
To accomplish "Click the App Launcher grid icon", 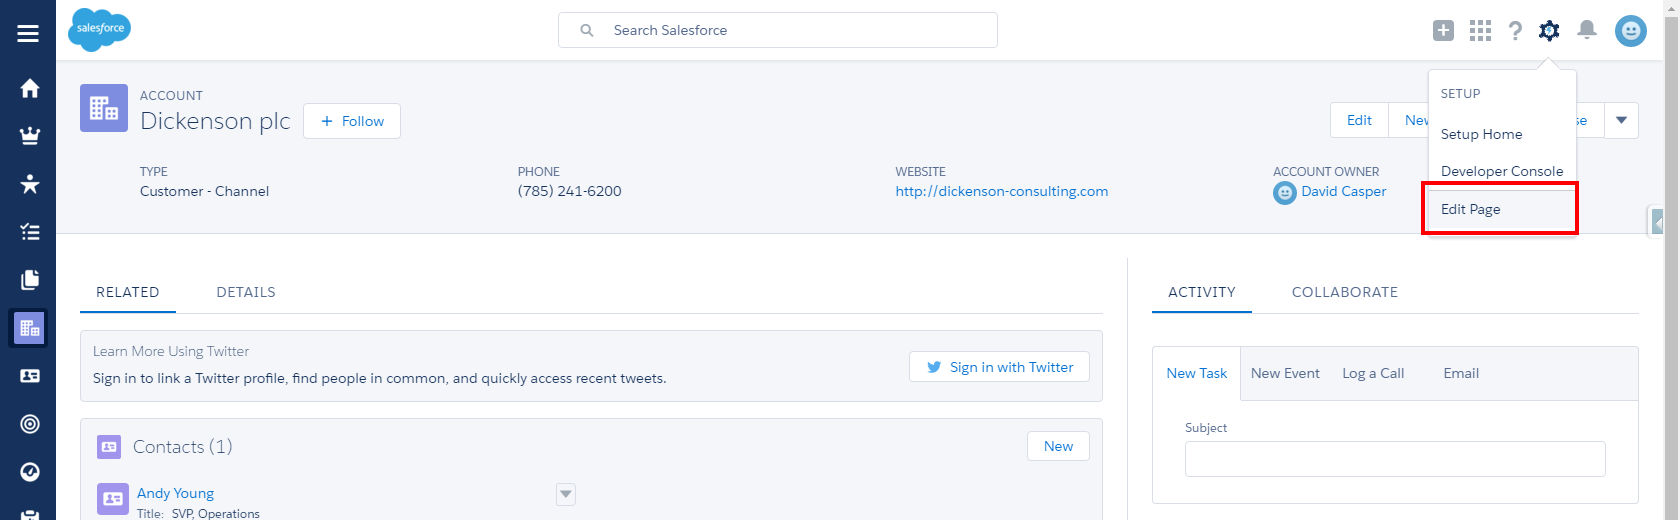I will (1480, 31).
